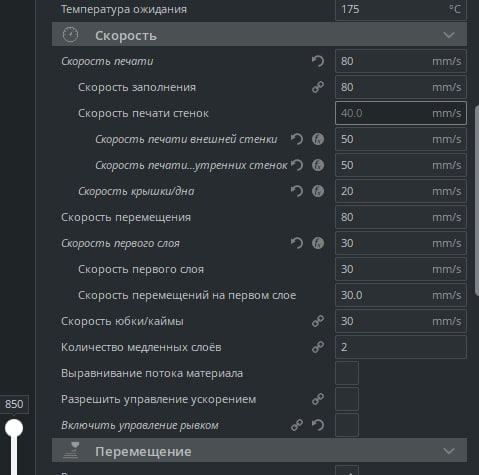Screen dimensions: 479x475
Task: Enable Выравнивание потока материала checkbox
Action: [x=347, y=373]
